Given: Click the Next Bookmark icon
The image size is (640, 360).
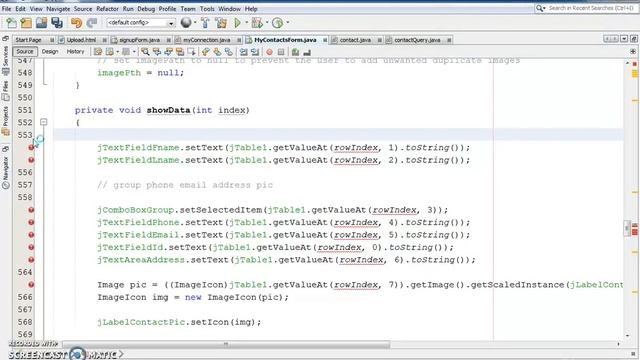Looking at the screenshot, I should (x=217, y=52).
